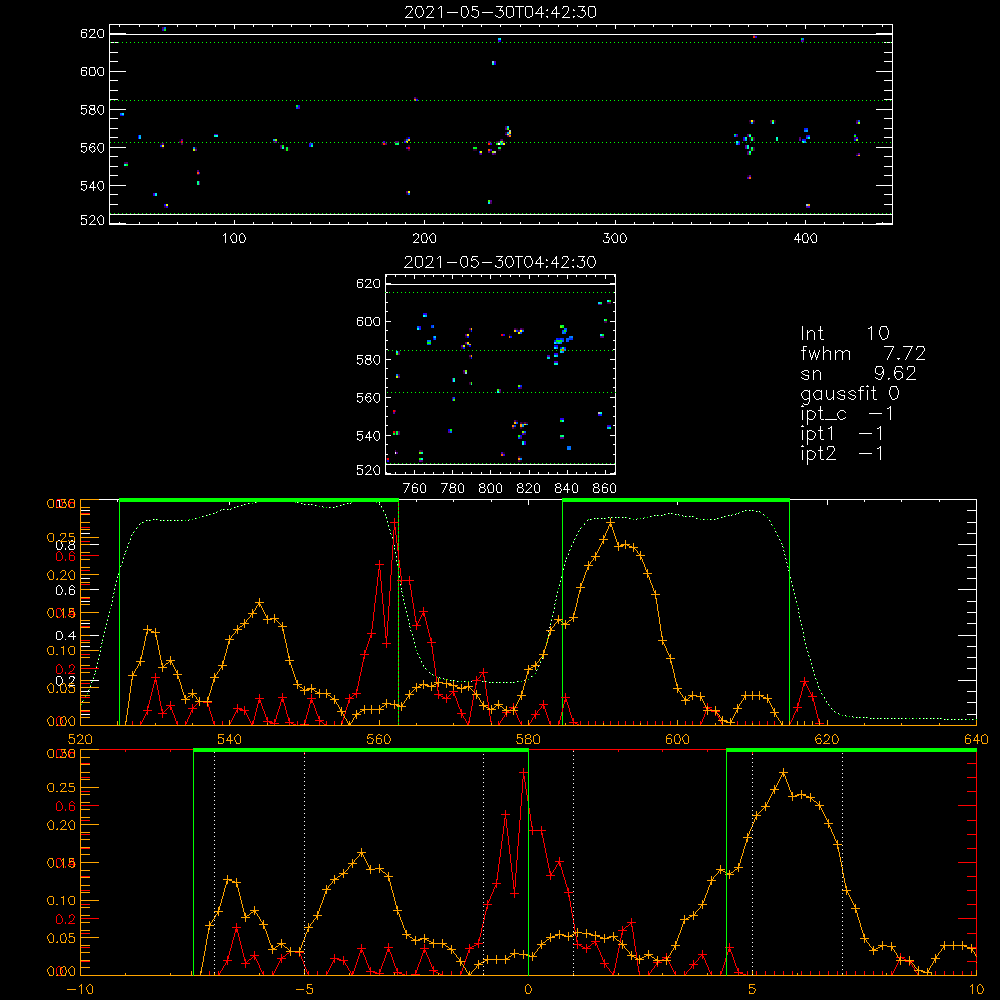Image resolution: width=1000 pixels, height=1000 pixels.
Task: Click x-axis label 400 of the top panel
Action: (805, 239)
